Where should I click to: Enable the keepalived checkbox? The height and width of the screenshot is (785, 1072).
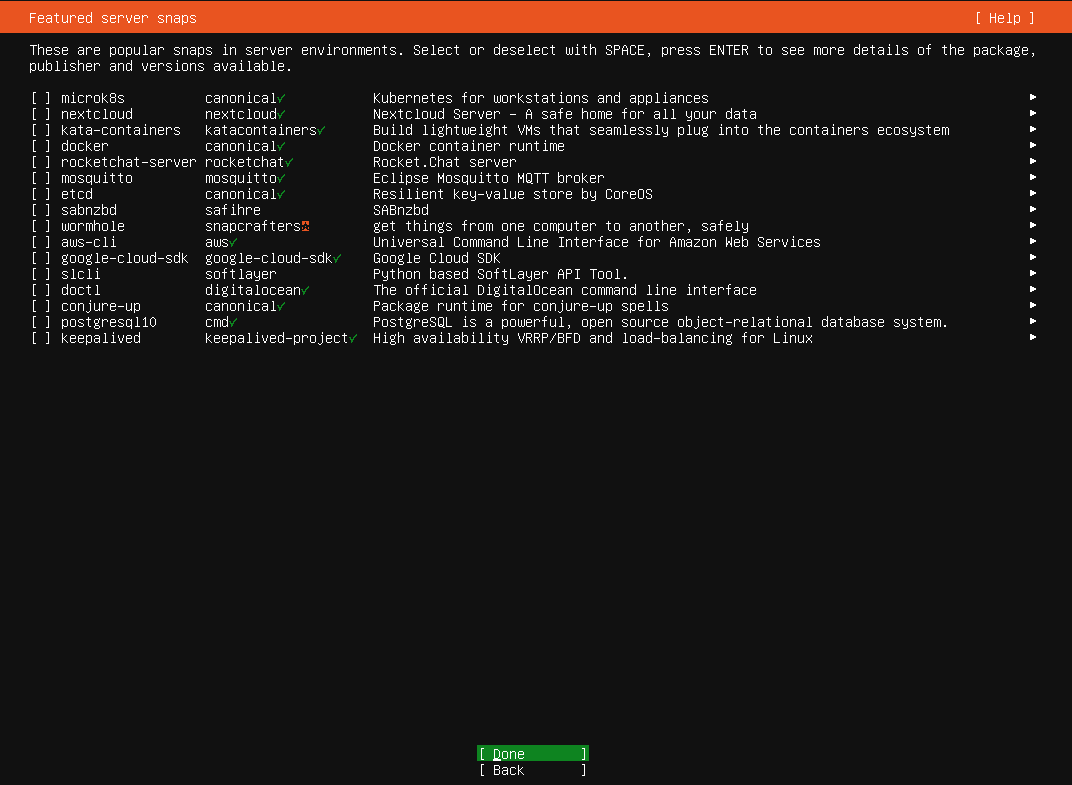(x=40, y=338)
